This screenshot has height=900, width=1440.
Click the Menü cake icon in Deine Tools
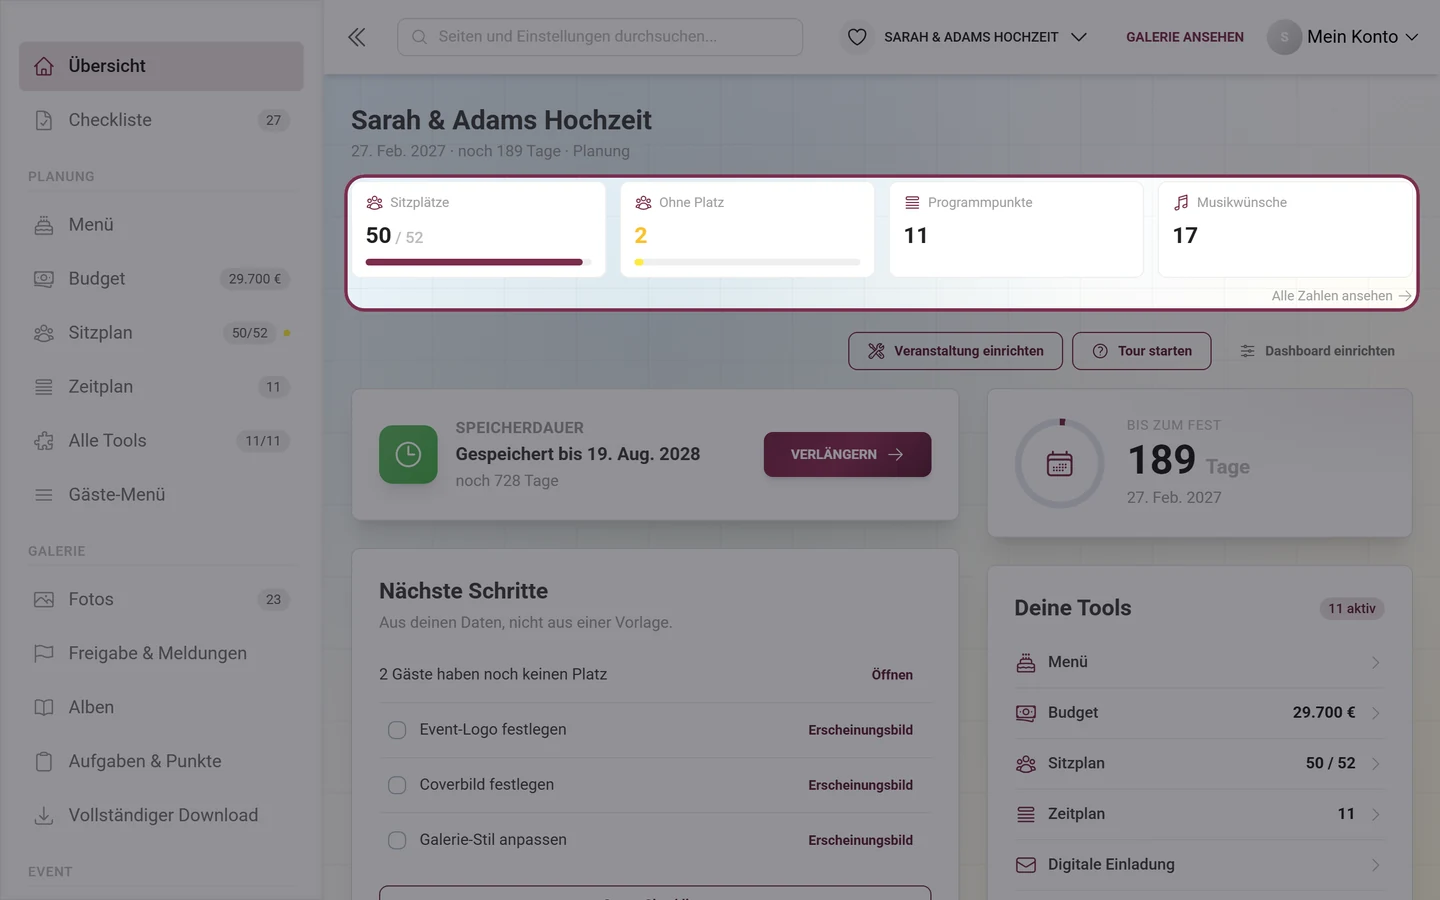1026,663
